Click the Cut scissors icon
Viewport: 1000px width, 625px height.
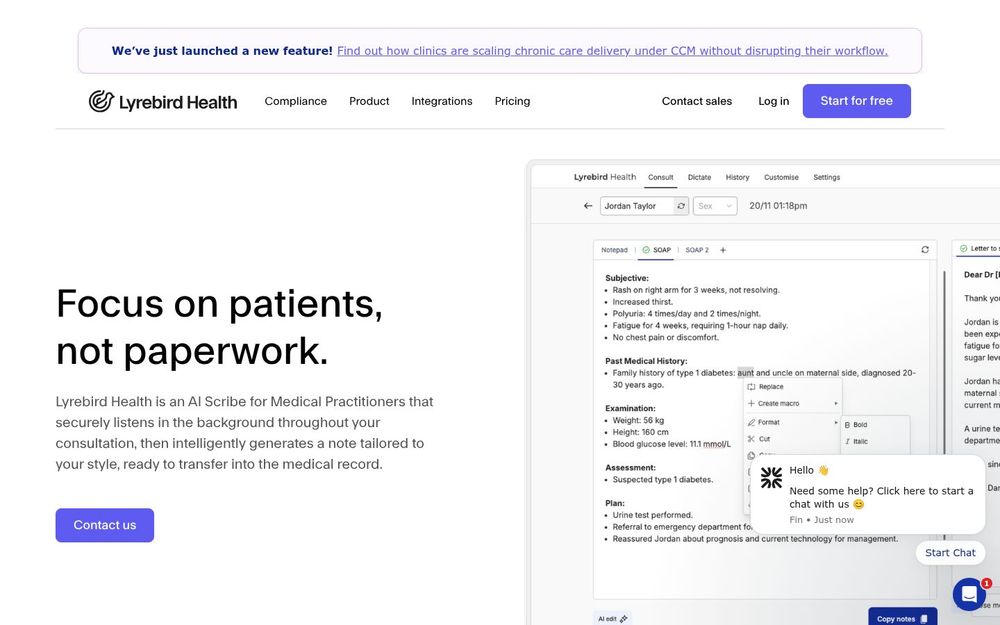pyautogui.click(x=751, y=439)
